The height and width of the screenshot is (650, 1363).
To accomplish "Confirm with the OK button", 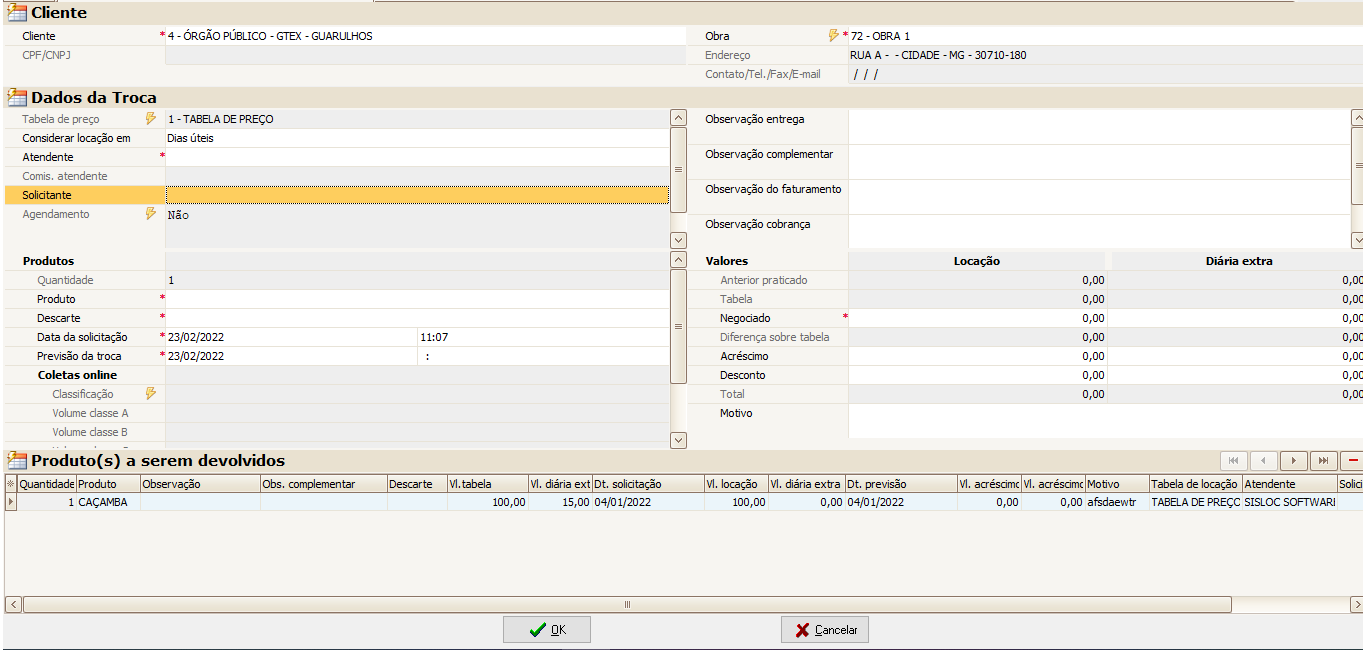I will (x=547, y=629).
